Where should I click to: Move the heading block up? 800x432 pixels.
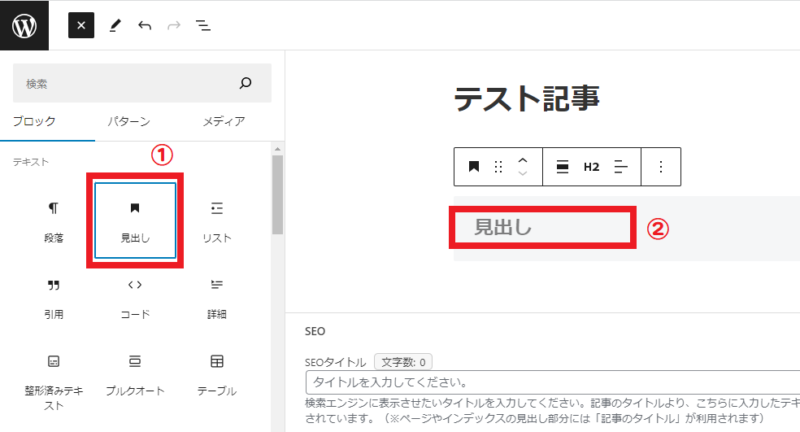[x=522, y=160]
